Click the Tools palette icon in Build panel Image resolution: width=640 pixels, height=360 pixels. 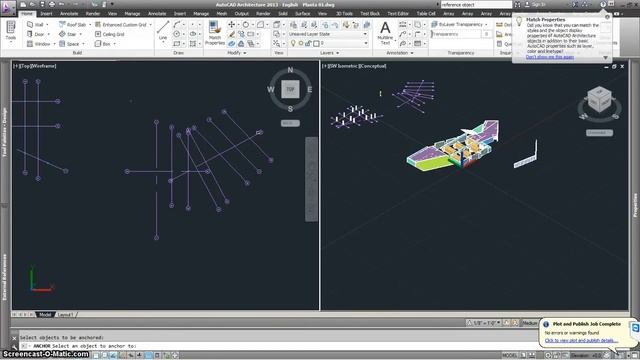pyautogui.click(x=11, y=31)
